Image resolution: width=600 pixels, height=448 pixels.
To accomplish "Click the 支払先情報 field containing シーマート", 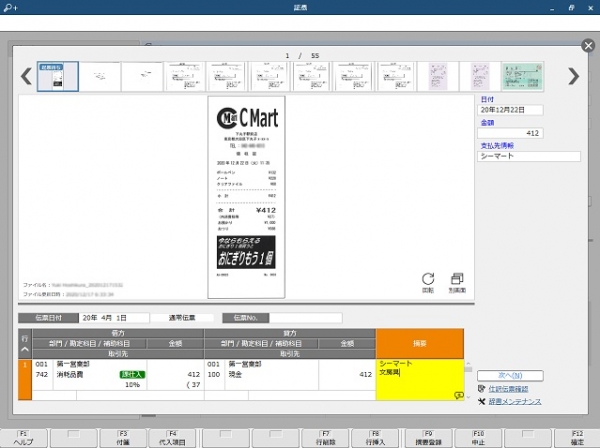I will tap(528, 156).
